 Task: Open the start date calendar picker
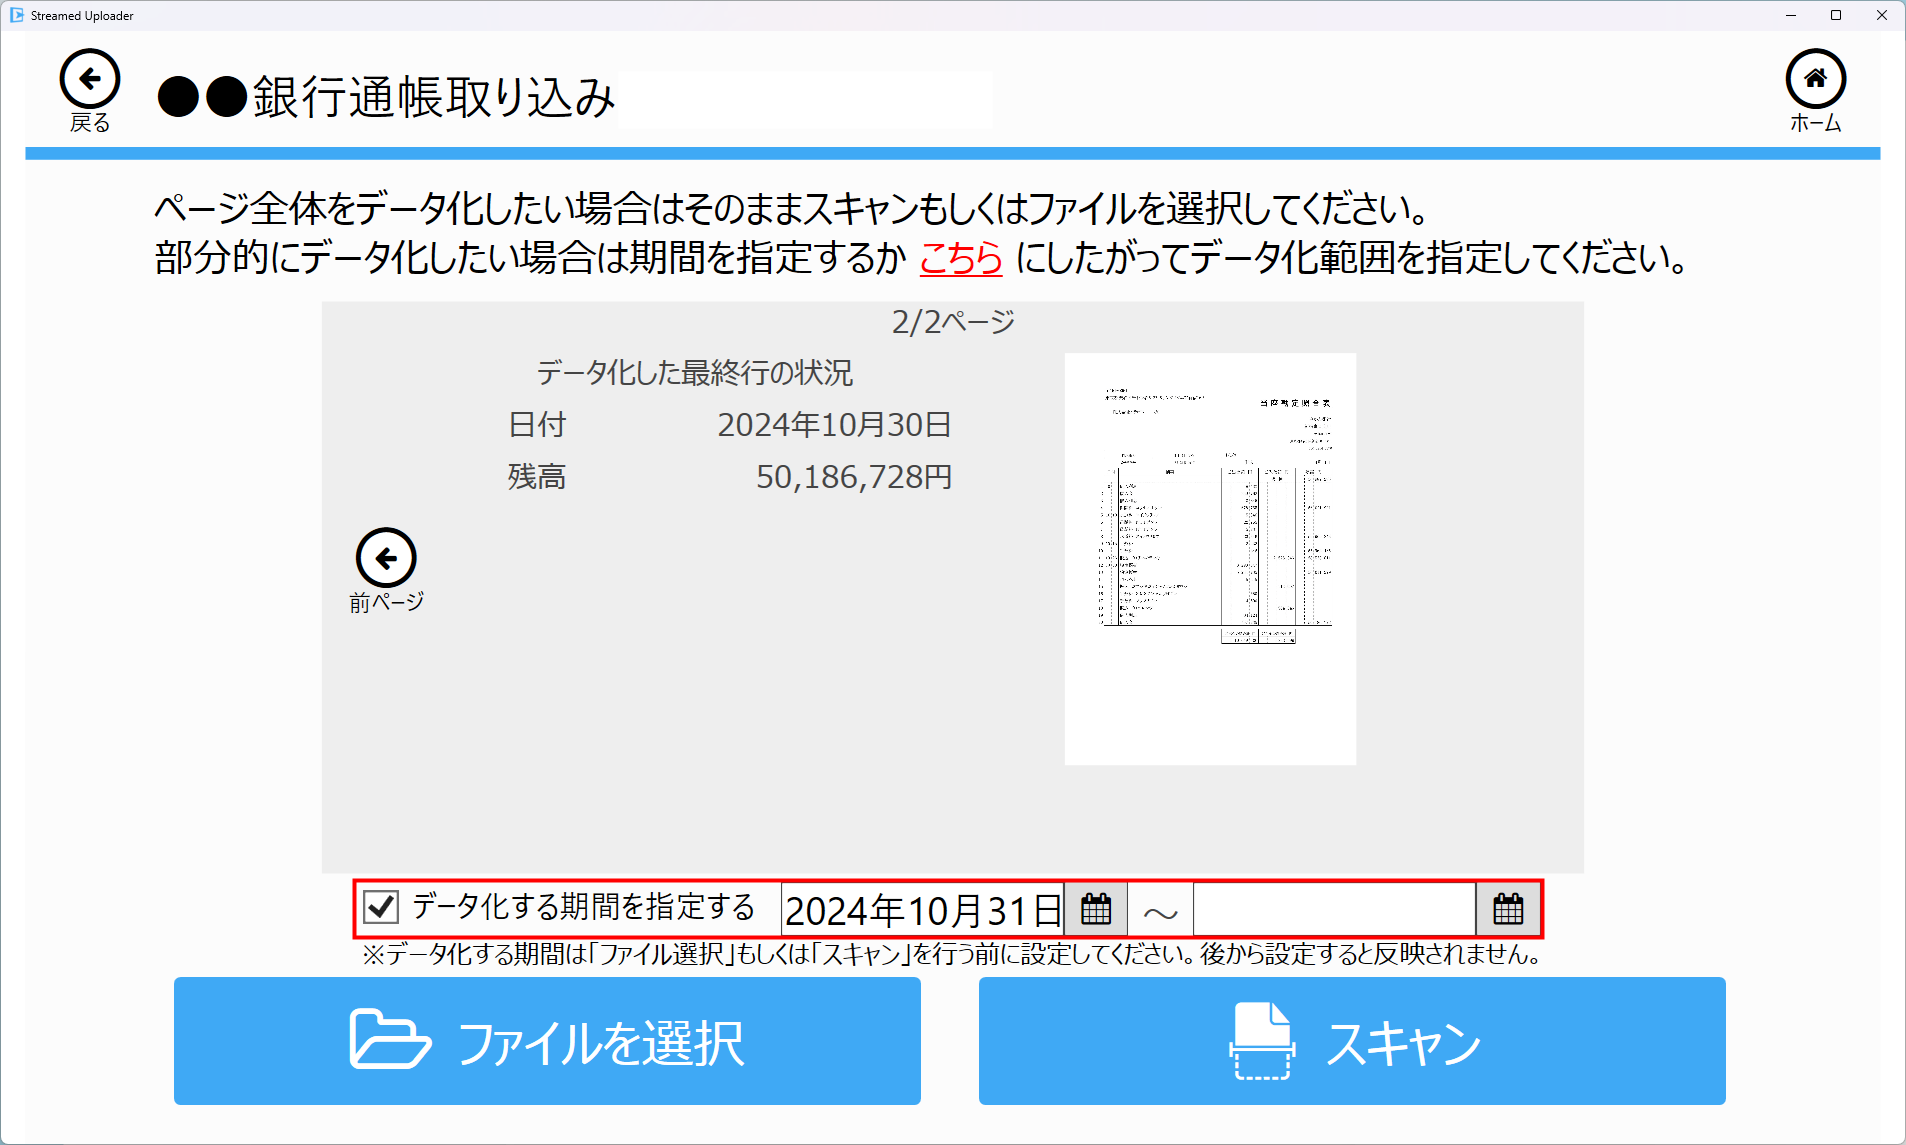(1096, 909)
